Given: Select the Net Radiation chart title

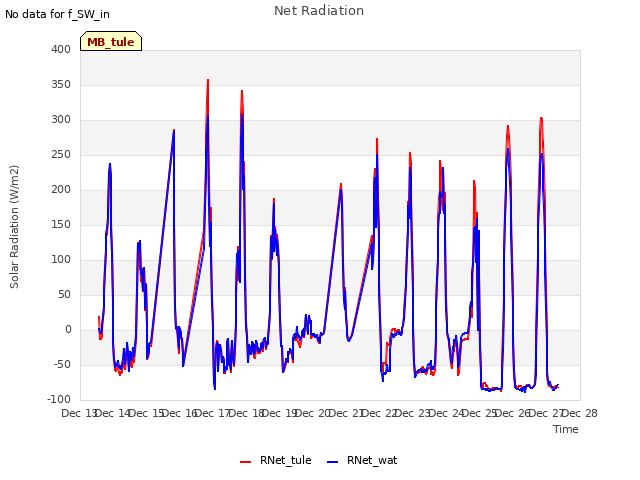Looking at the screenshot, I should coord(319,11).
